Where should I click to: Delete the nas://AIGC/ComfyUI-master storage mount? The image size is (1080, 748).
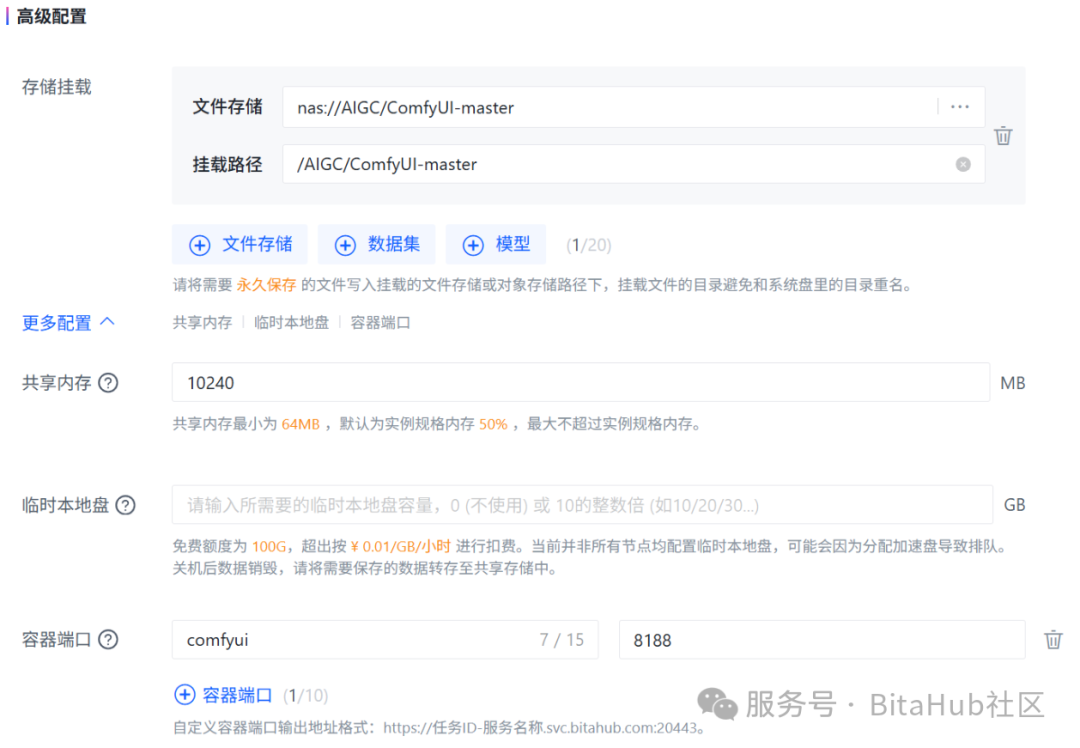pos(1003,135)
